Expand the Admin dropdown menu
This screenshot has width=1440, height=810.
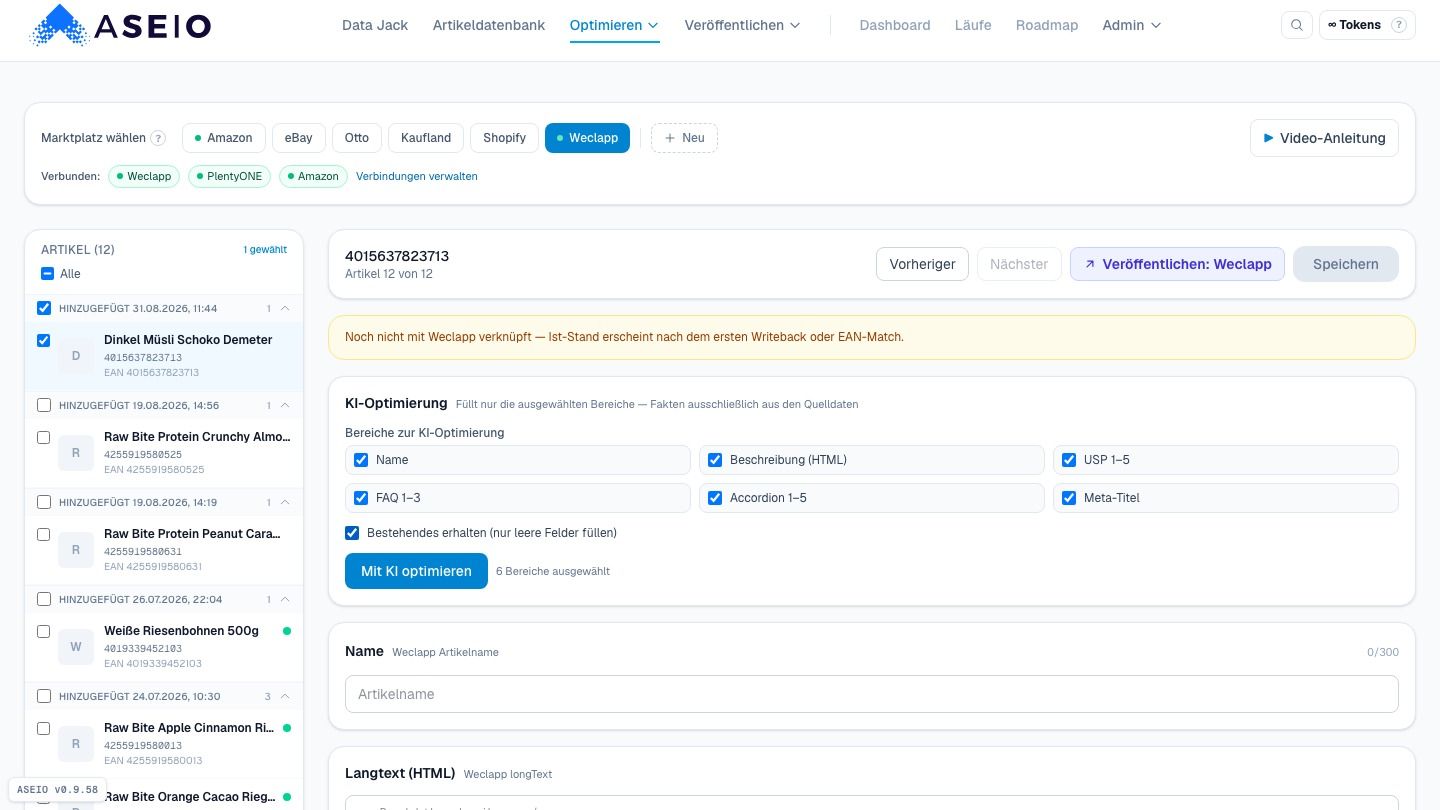(x=1131, y=25)
